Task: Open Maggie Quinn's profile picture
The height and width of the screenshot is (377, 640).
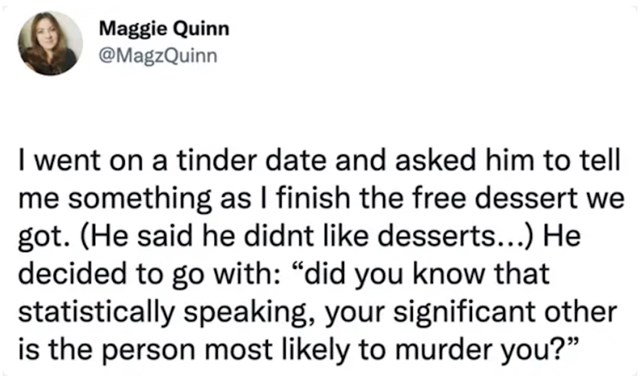Action: tap(50, 44)
